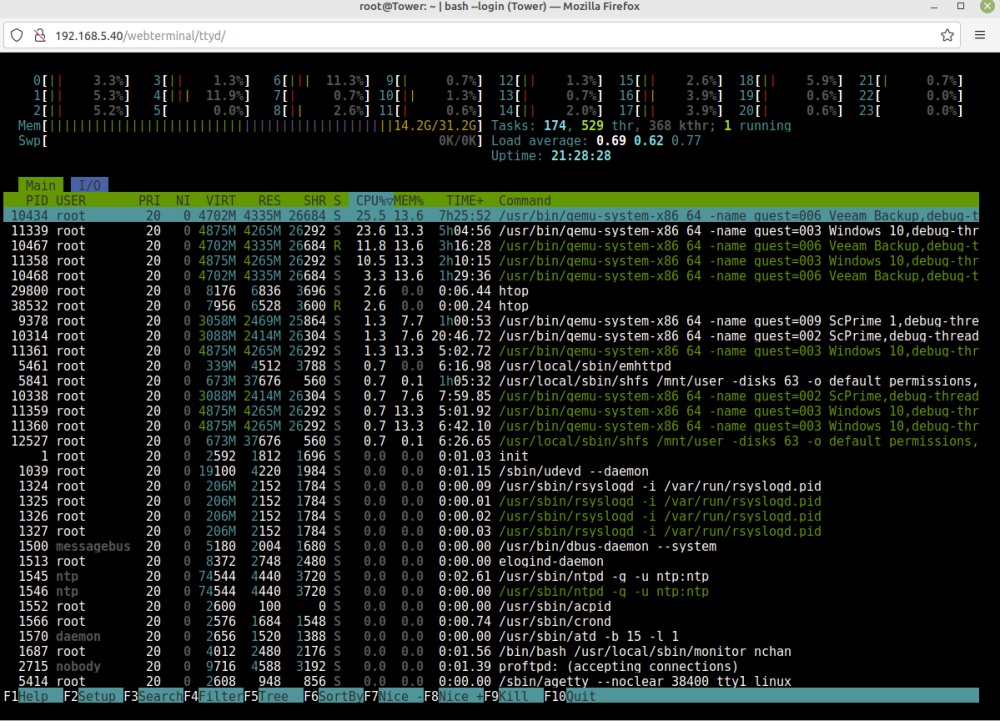The width and height of the screenshot is (1000, 721).
Task: Click F6 SortBy in the function bar
Action: 334,696
